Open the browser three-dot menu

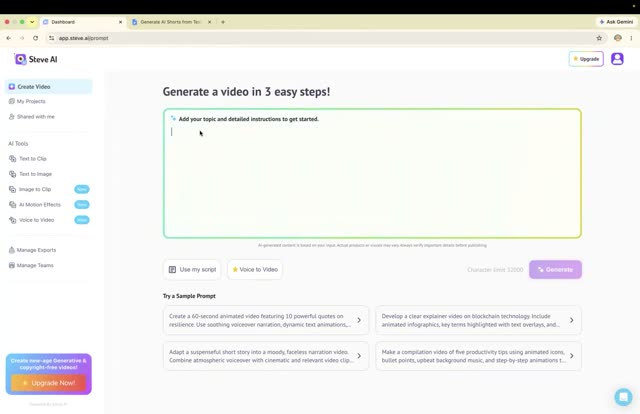tap(631, 38)
